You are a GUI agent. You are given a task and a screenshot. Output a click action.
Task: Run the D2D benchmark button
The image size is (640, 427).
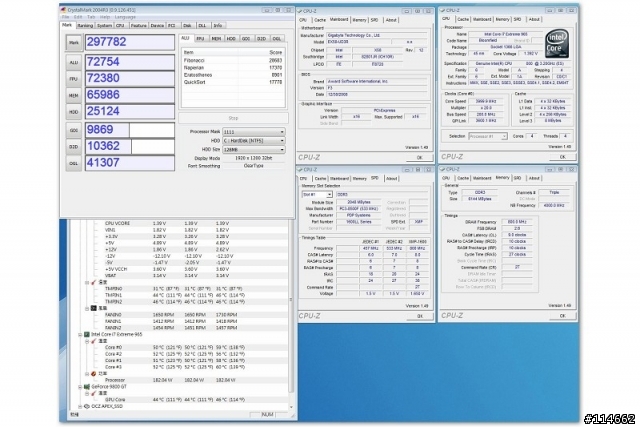pos(74,147)
